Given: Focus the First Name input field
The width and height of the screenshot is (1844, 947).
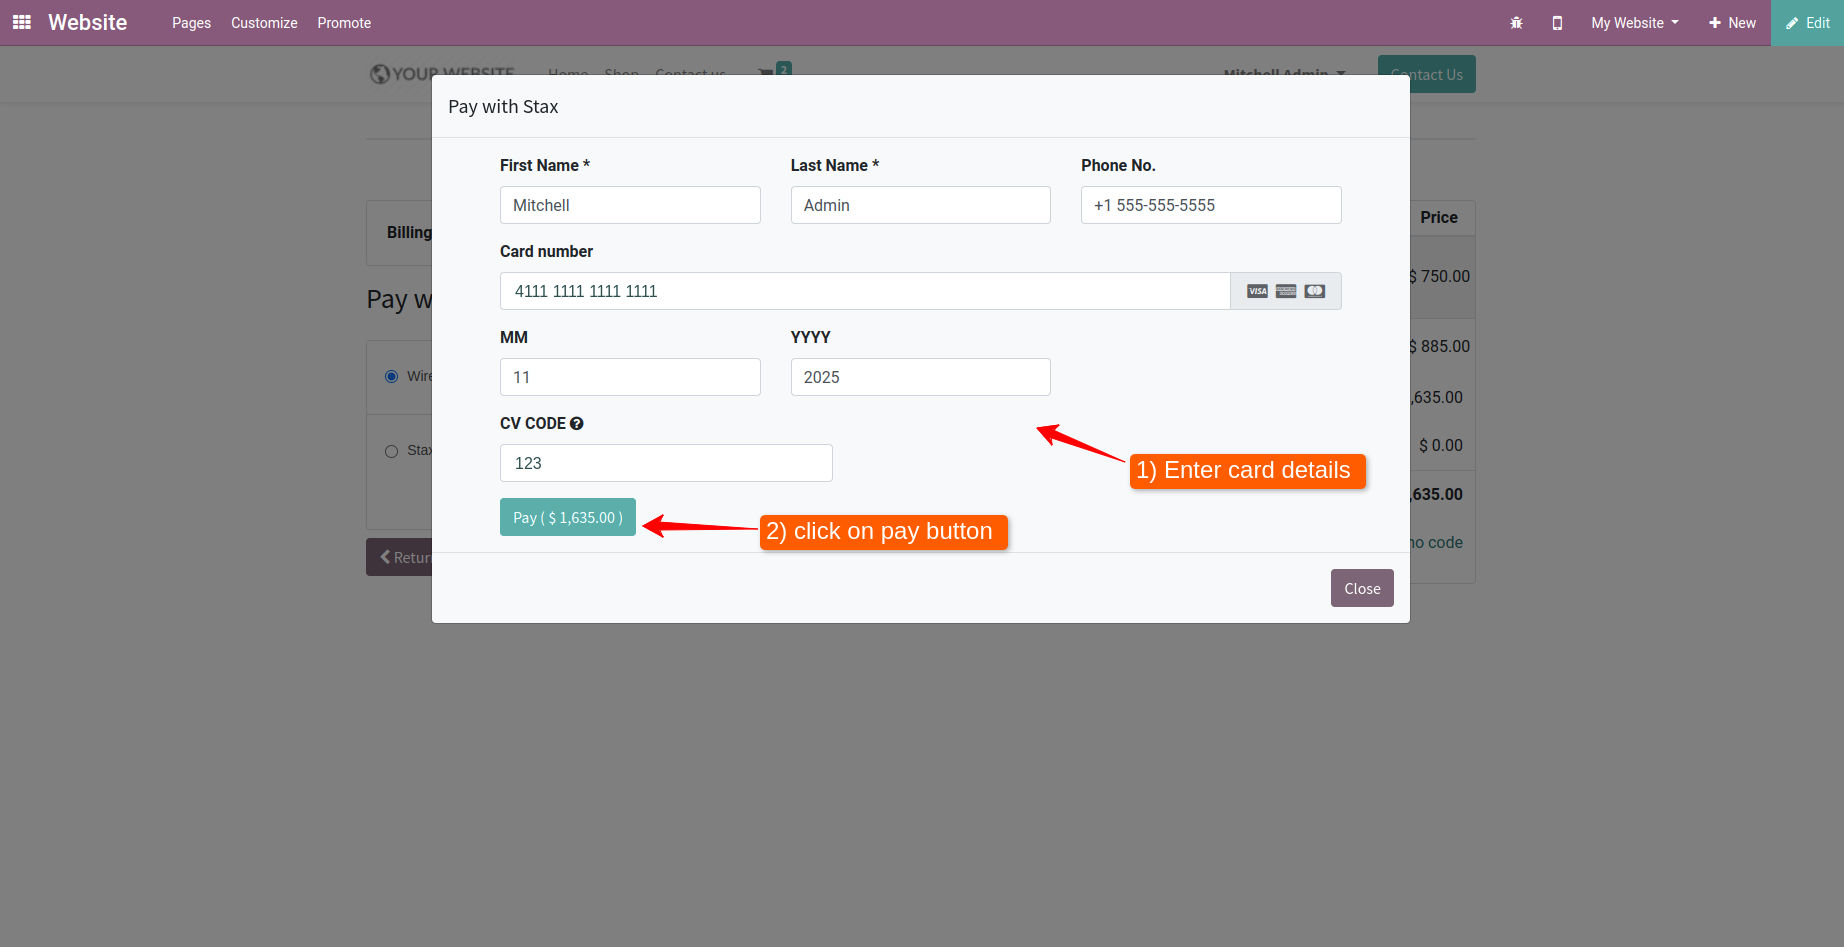Looking at the screenshot, I should pyautogui.click(x=630, y=205).
